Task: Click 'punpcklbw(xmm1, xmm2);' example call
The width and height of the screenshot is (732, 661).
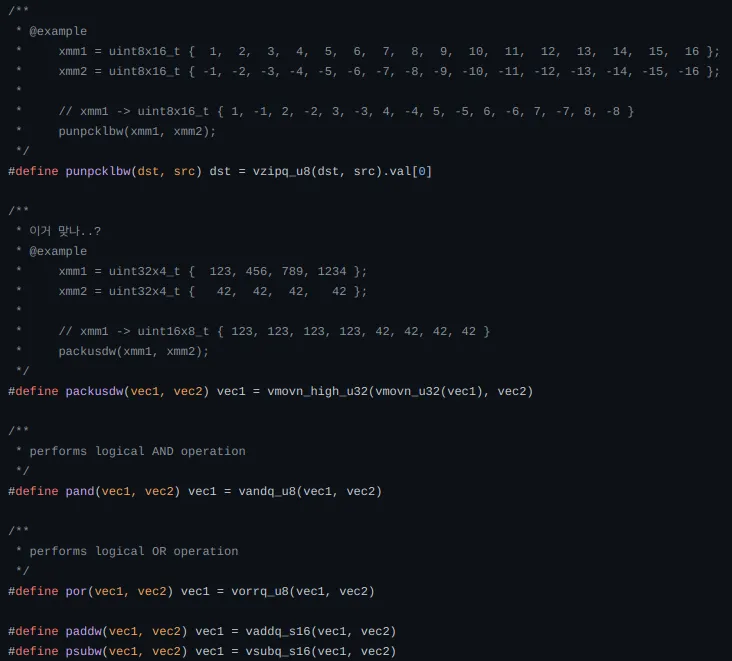Action: [137, 131]
